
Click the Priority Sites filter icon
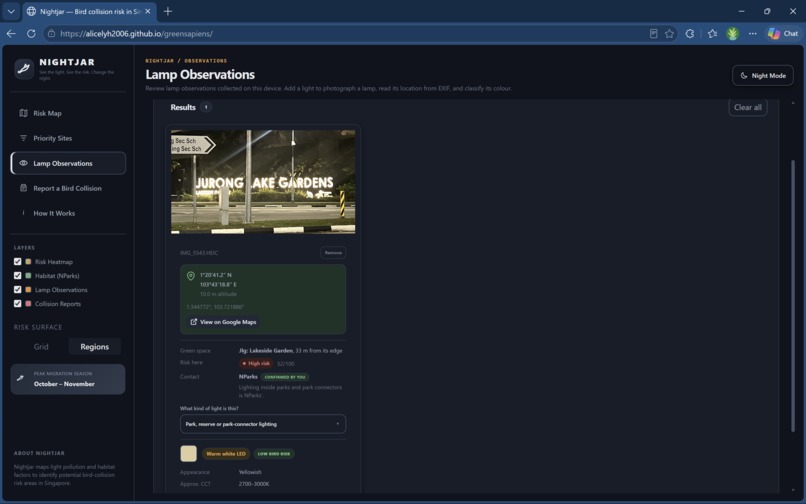click(x=23, y=138)
